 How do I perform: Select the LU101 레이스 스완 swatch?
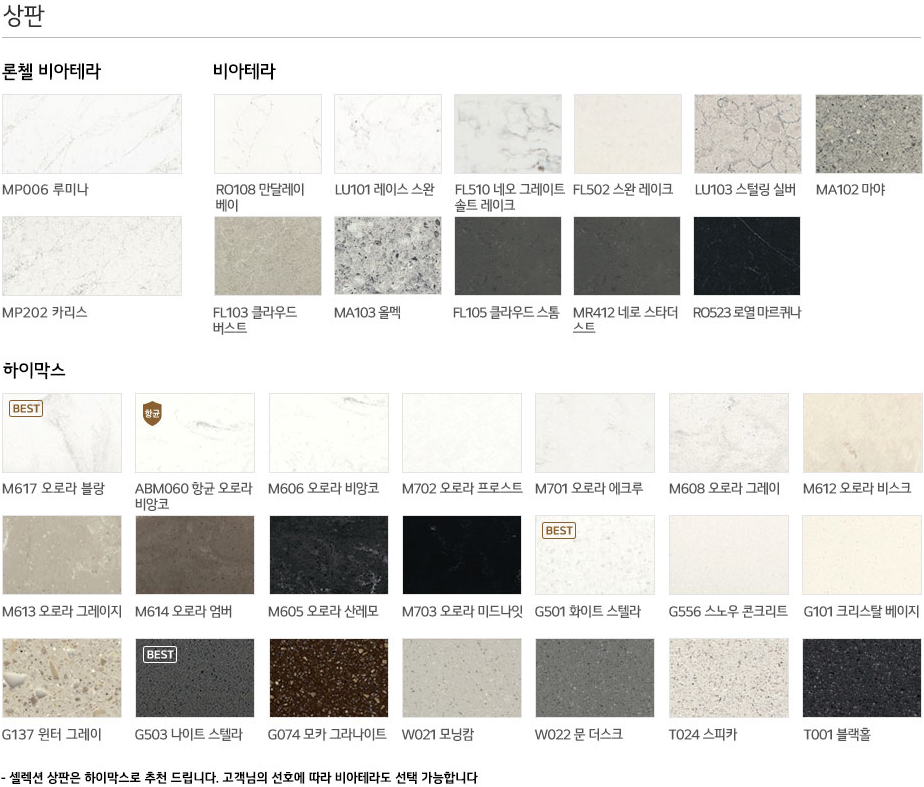click(x=388, y=134)
